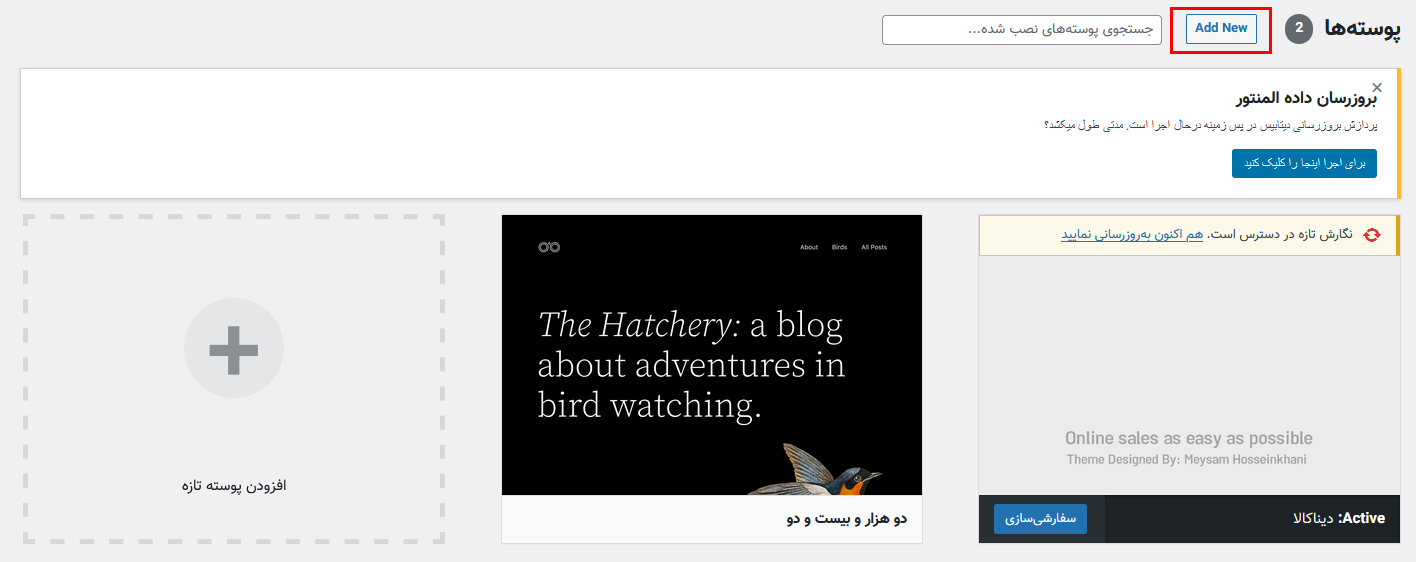Click the 'پوسته‌ها' page heading
Image resolution: width=1416 pixels, height=562 pixels.
[1361, 29]
